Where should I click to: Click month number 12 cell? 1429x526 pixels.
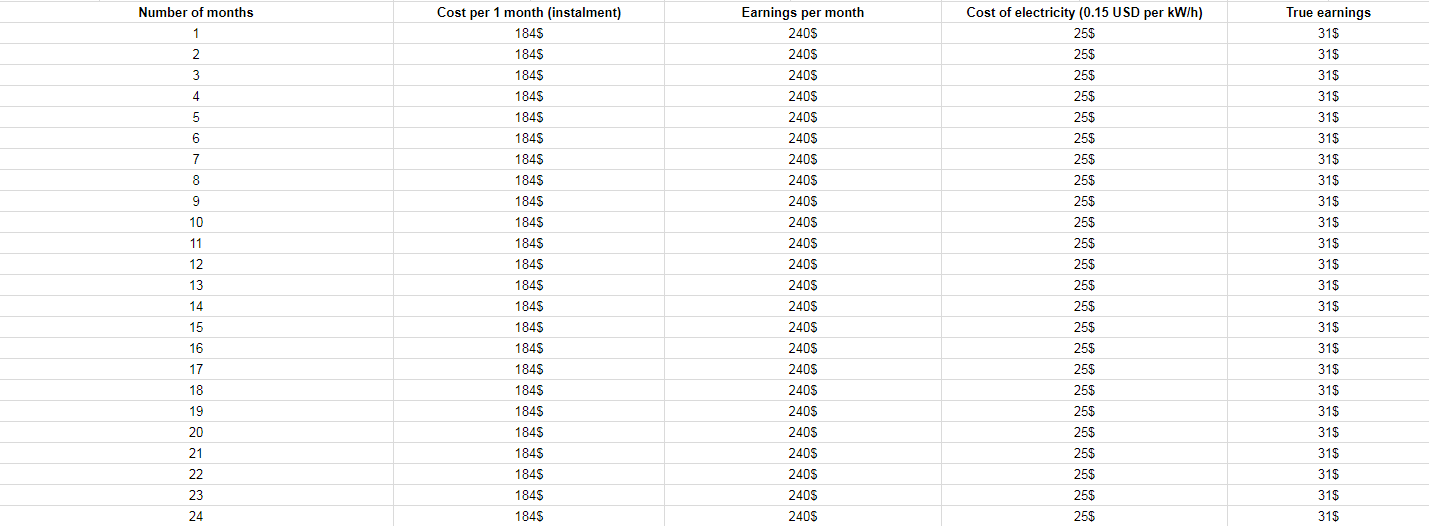[196, 264]
